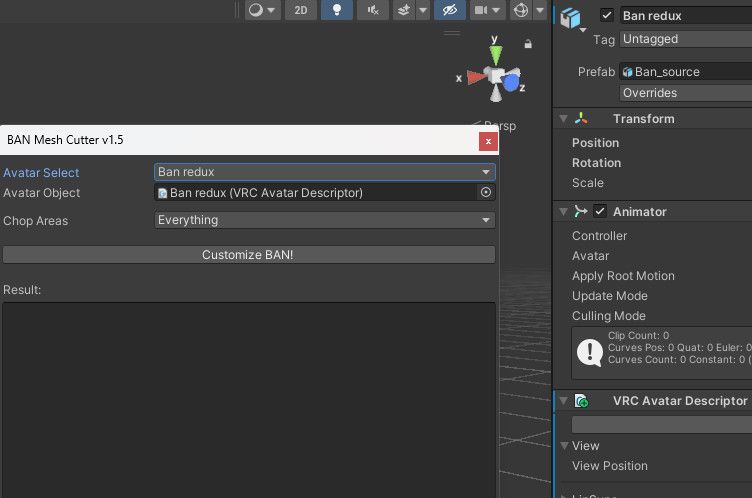Click the red X axis cone on gizmo
The image size is (752, 498).
coord(477,77)
